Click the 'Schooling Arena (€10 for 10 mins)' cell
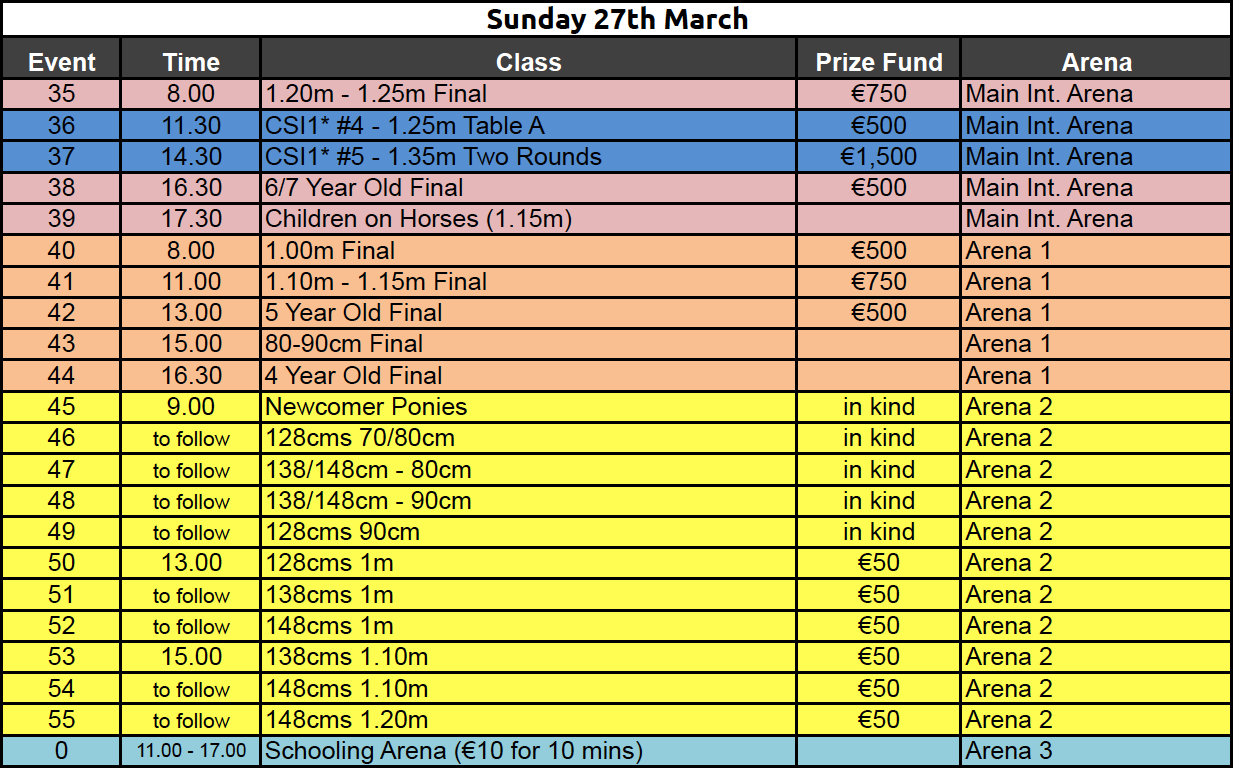The image size is (1237, 770). click(529, 750)
